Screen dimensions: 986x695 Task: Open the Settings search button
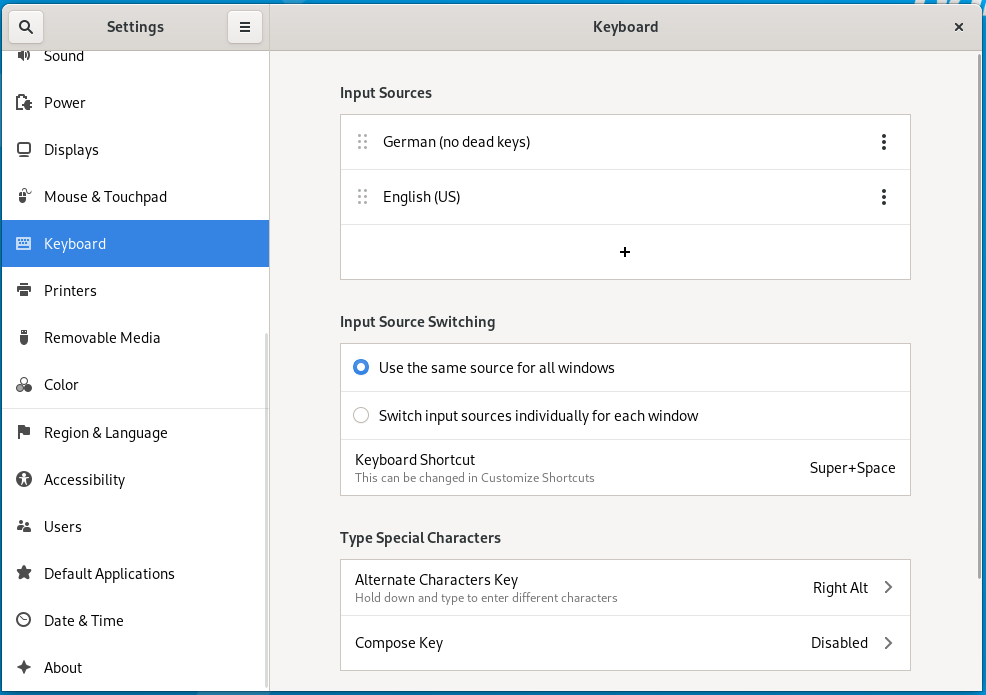[26, 26]
